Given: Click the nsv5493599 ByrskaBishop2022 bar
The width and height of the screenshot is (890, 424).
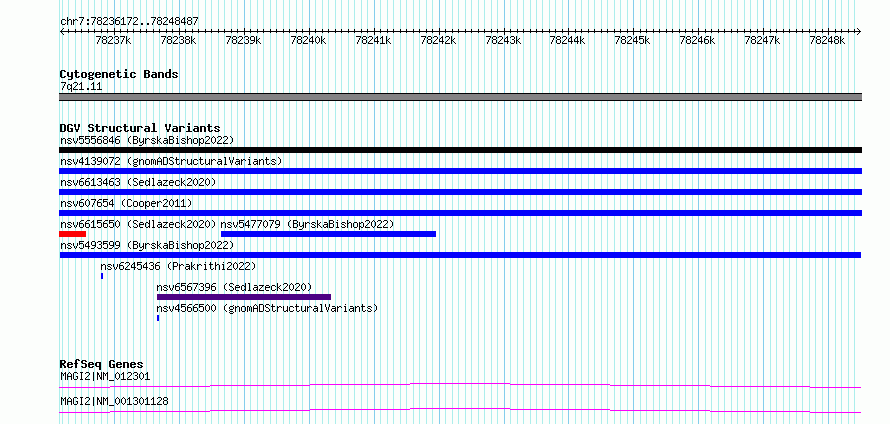Looking at the screenshot, I should (x=460, y=255).
